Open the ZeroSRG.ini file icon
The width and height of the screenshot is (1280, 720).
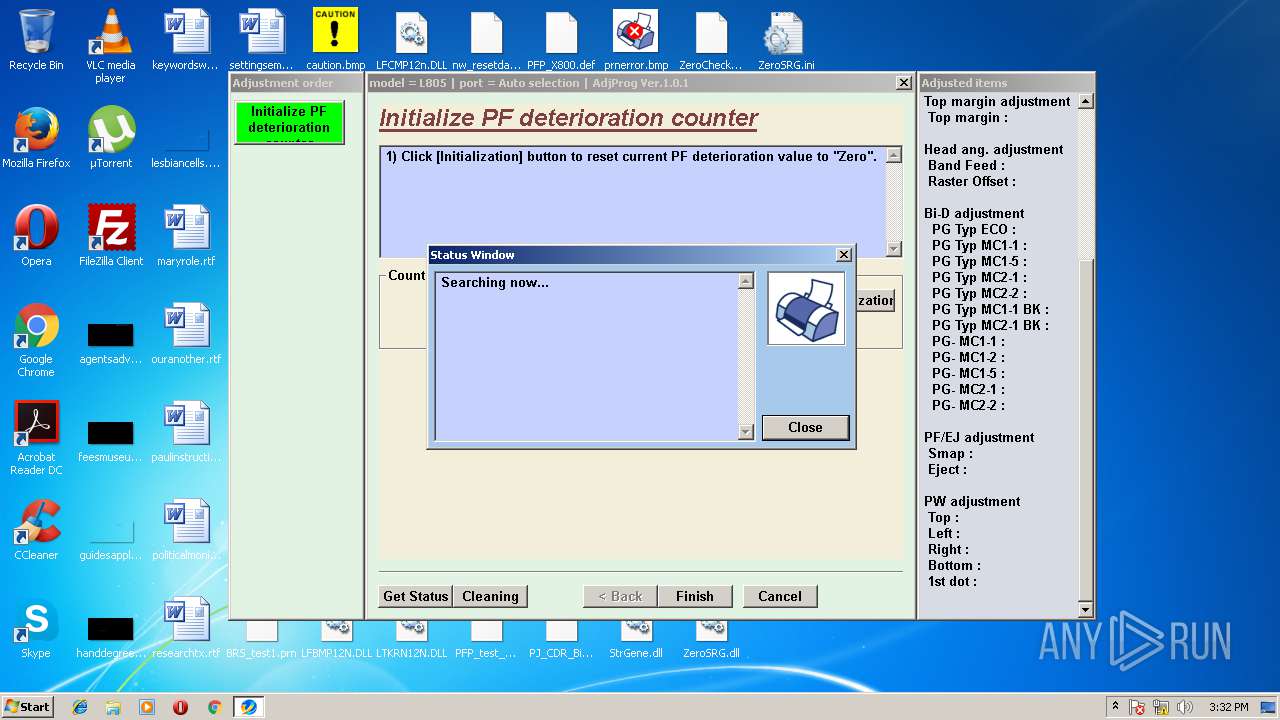pyautogui.click(x=785, y=40)
